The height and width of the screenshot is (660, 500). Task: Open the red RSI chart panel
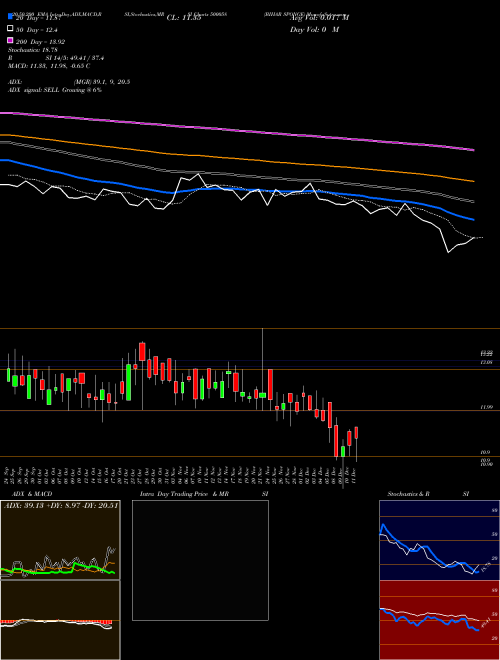(439, 620)
